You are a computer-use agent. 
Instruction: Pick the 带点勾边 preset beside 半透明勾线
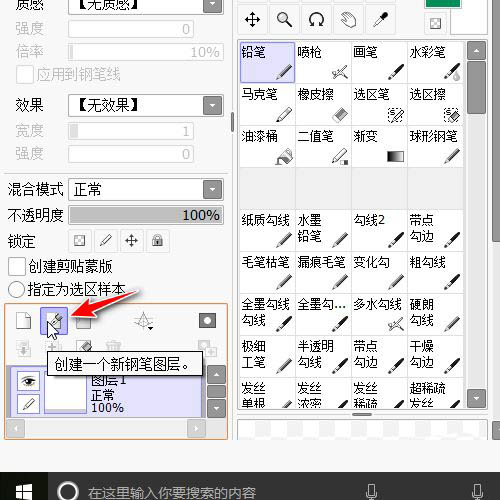point(379,357)
